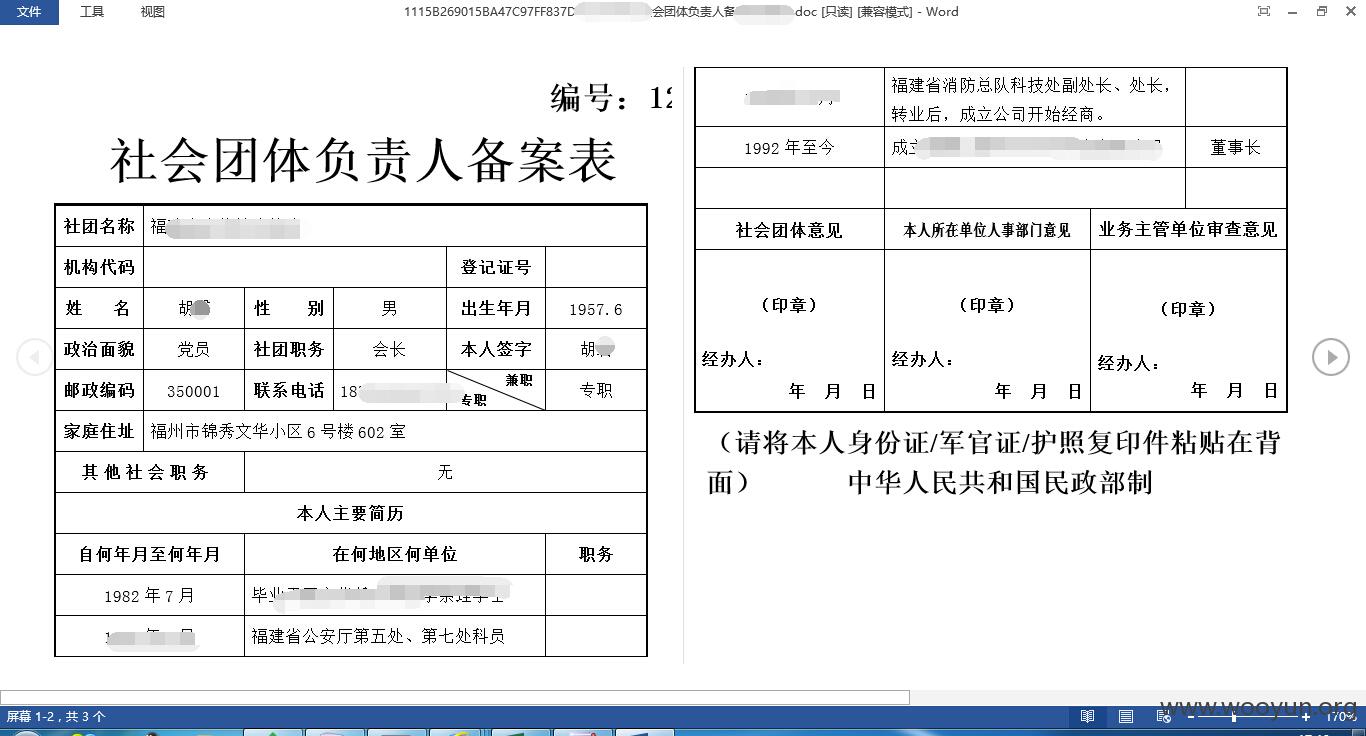Click (印章) under 社会团体意见

(x=789, y=305)
